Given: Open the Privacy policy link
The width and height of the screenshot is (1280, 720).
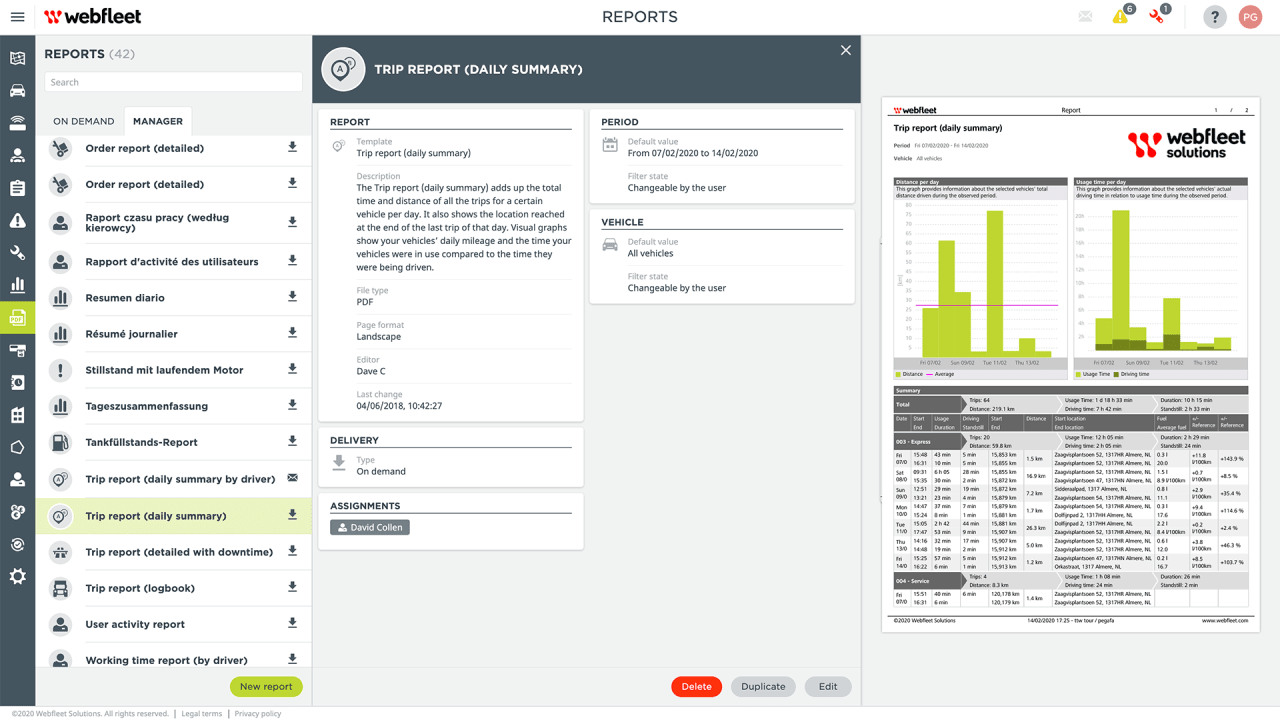Looking at the screenshot, I should coord(258,714).
